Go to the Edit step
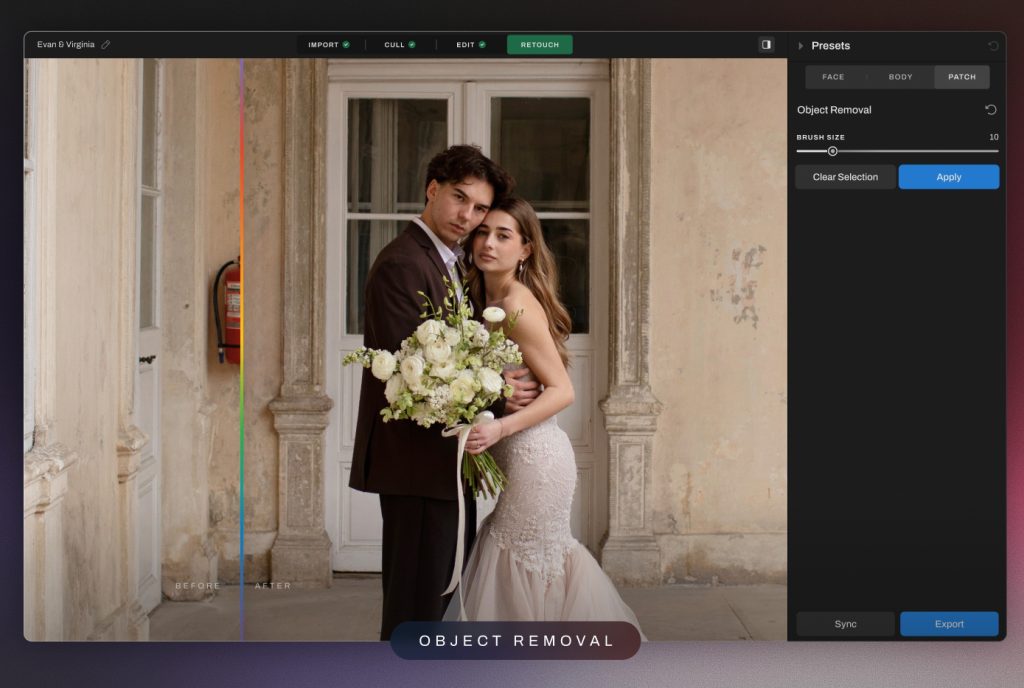Image resolution: width=1024 pixels, height=688 pixels. point(471,44)
